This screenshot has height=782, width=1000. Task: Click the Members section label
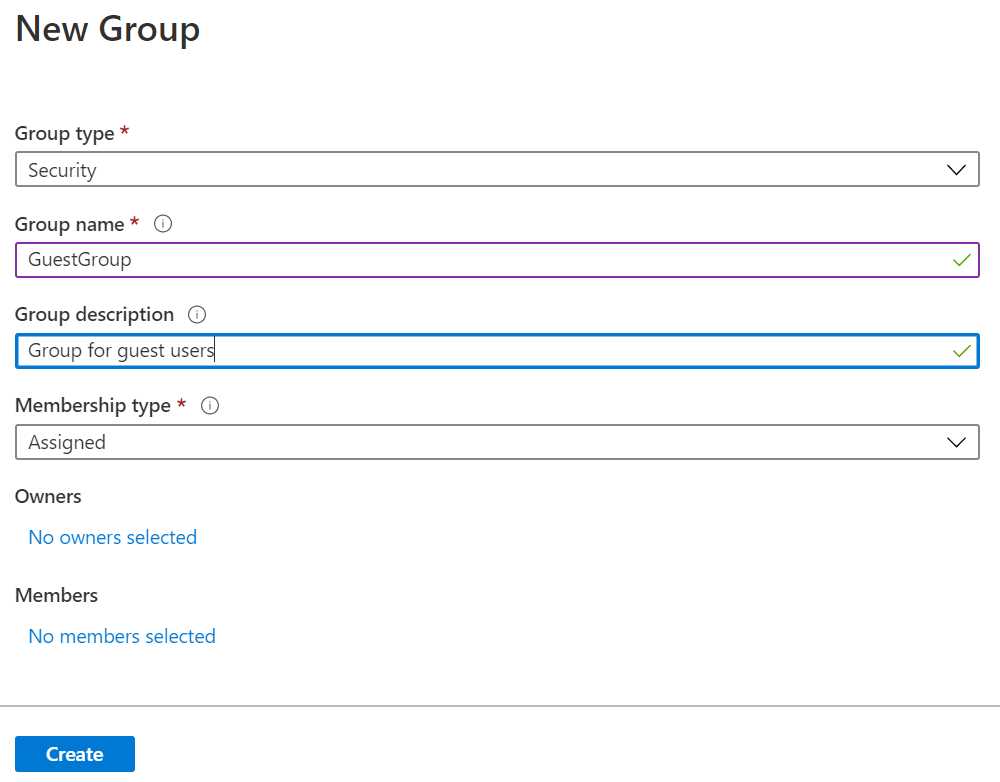pos(56,595)
